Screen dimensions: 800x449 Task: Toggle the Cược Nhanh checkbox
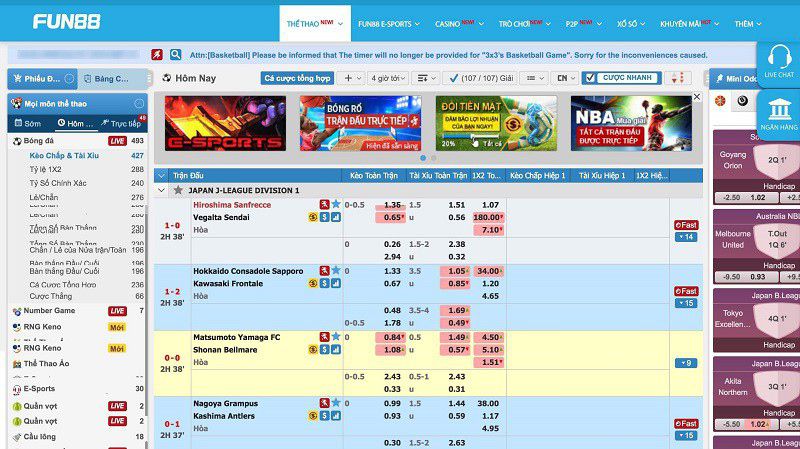pos(590,78)
